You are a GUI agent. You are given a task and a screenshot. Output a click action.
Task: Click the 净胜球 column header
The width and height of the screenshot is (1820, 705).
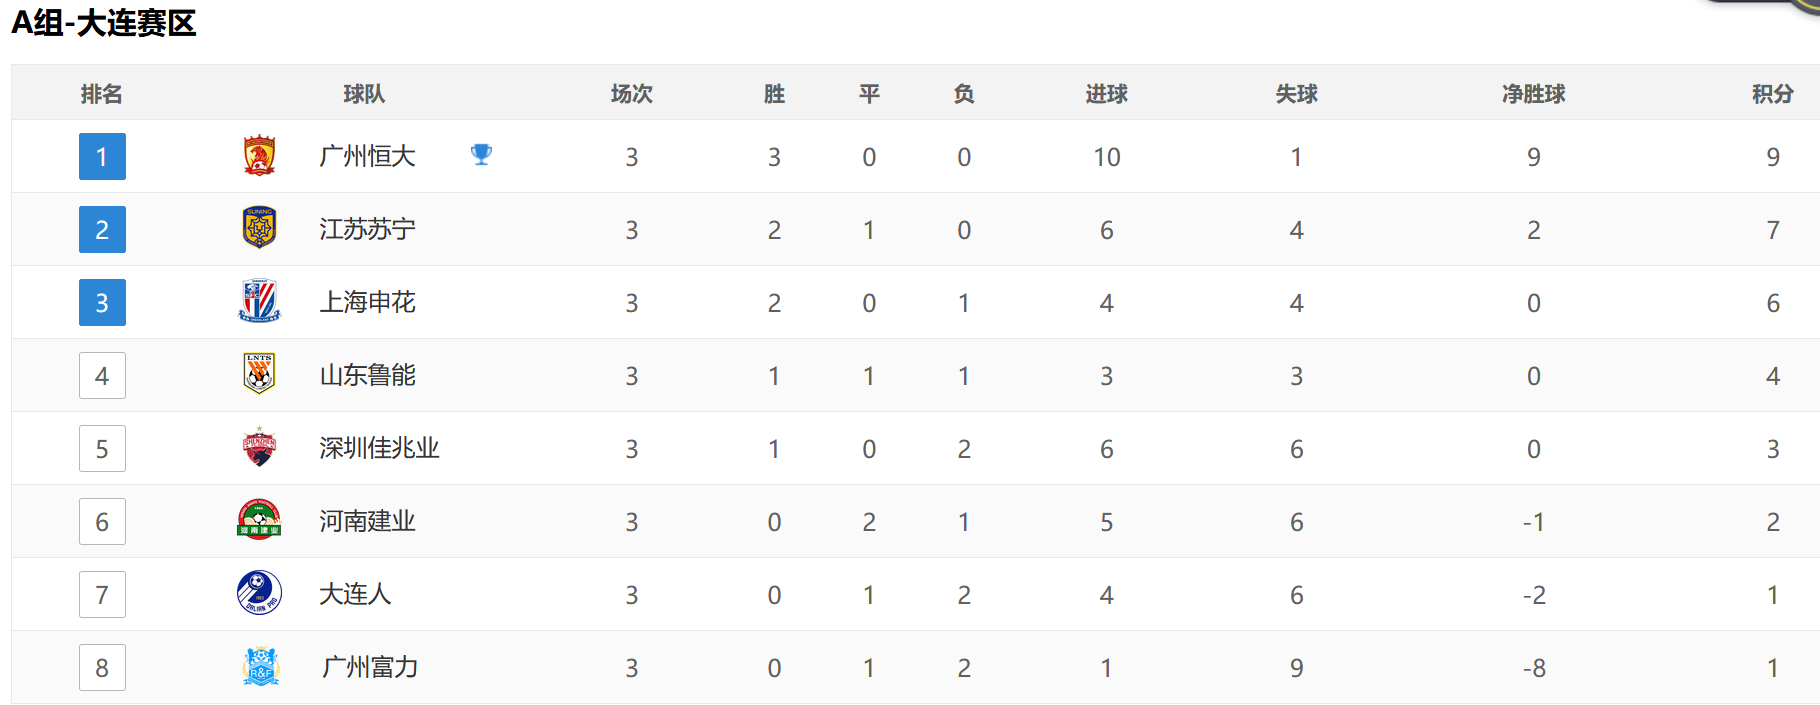click(x=1533, y=94)
